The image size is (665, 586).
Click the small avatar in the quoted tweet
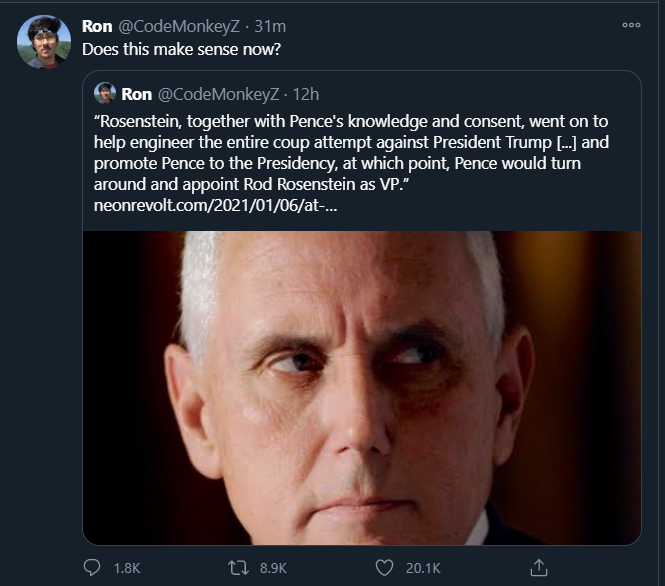pos(104,94)
